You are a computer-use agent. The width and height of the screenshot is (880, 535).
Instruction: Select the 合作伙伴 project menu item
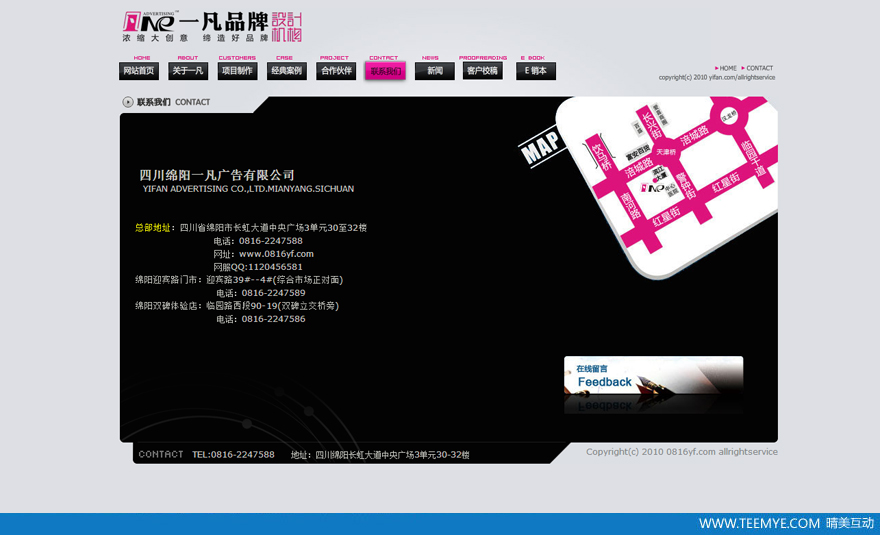336,71
